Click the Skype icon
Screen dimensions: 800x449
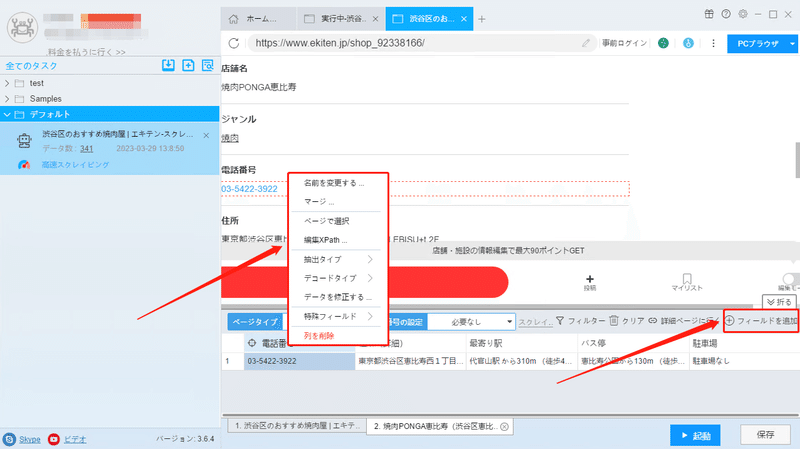coord(9,439)
